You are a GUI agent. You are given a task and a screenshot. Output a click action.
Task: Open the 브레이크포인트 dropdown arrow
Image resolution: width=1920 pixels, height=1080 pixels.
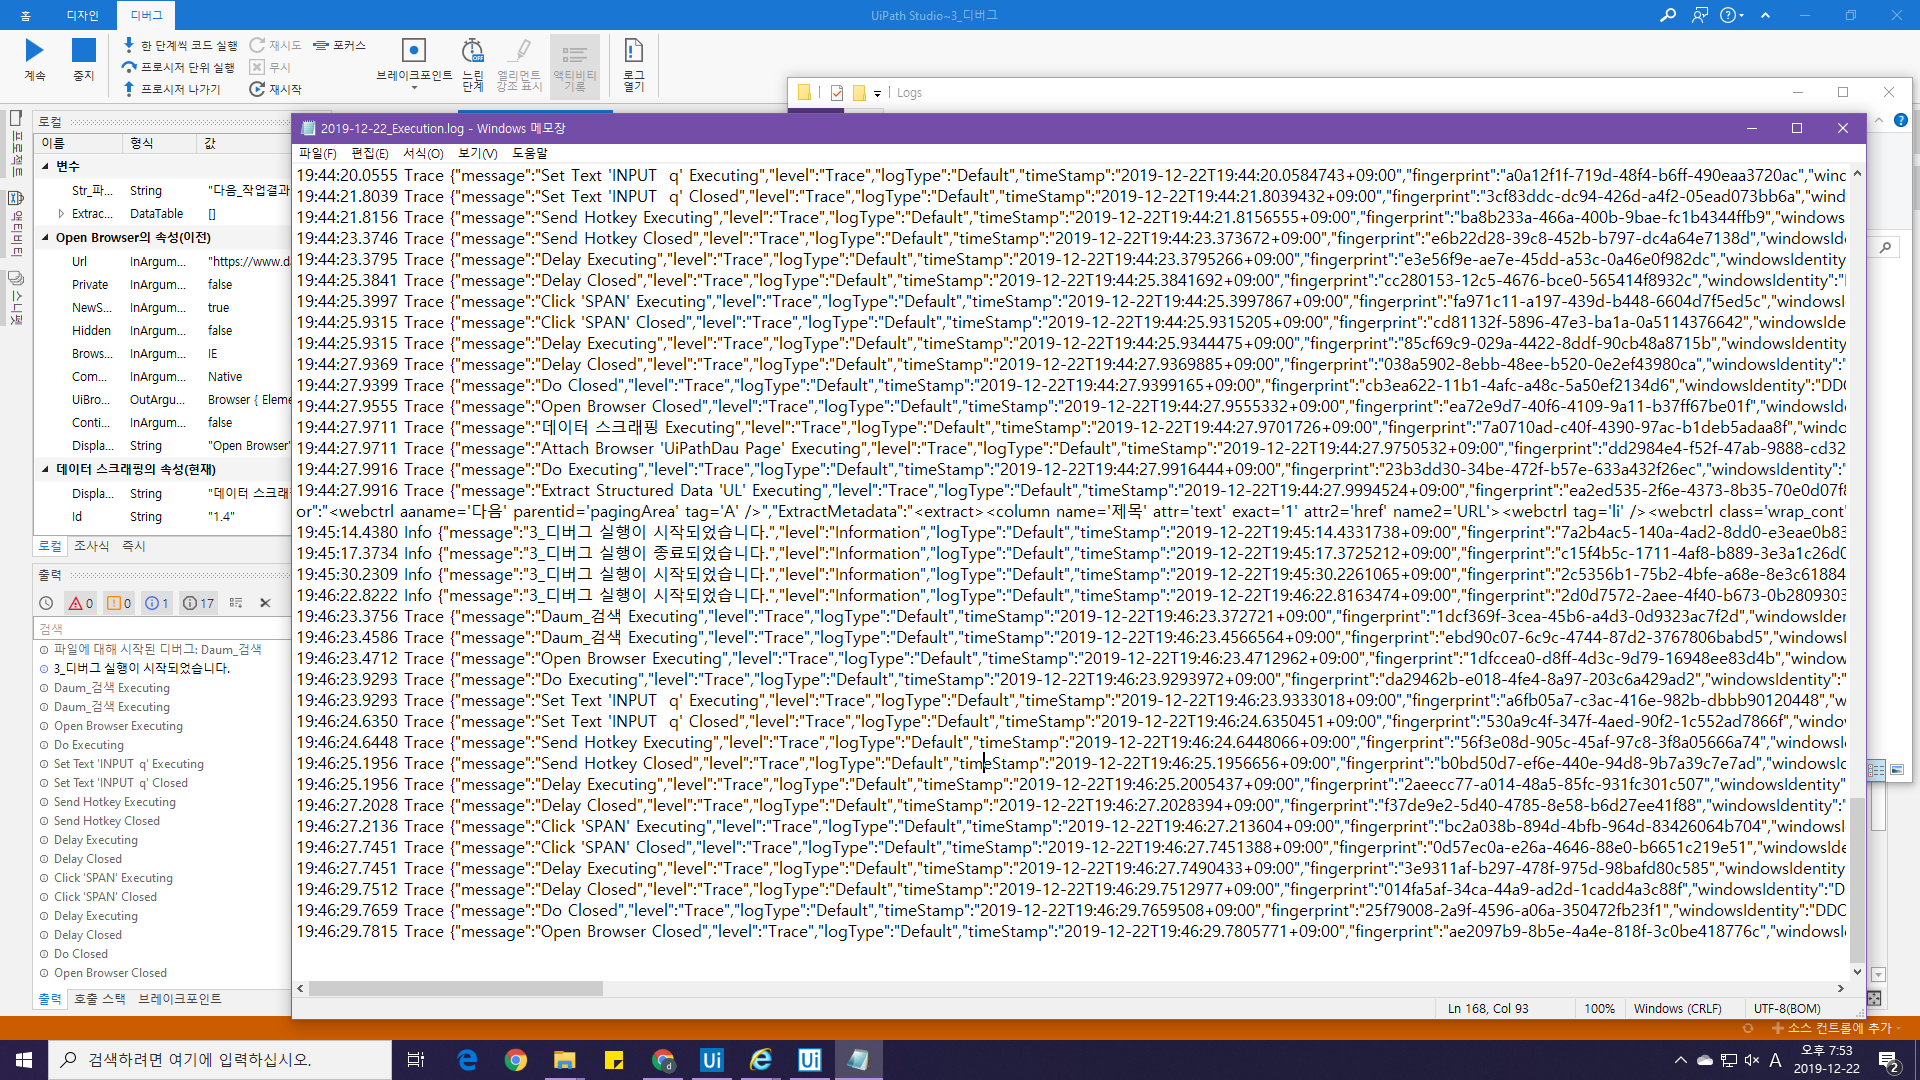pos(414,88)
